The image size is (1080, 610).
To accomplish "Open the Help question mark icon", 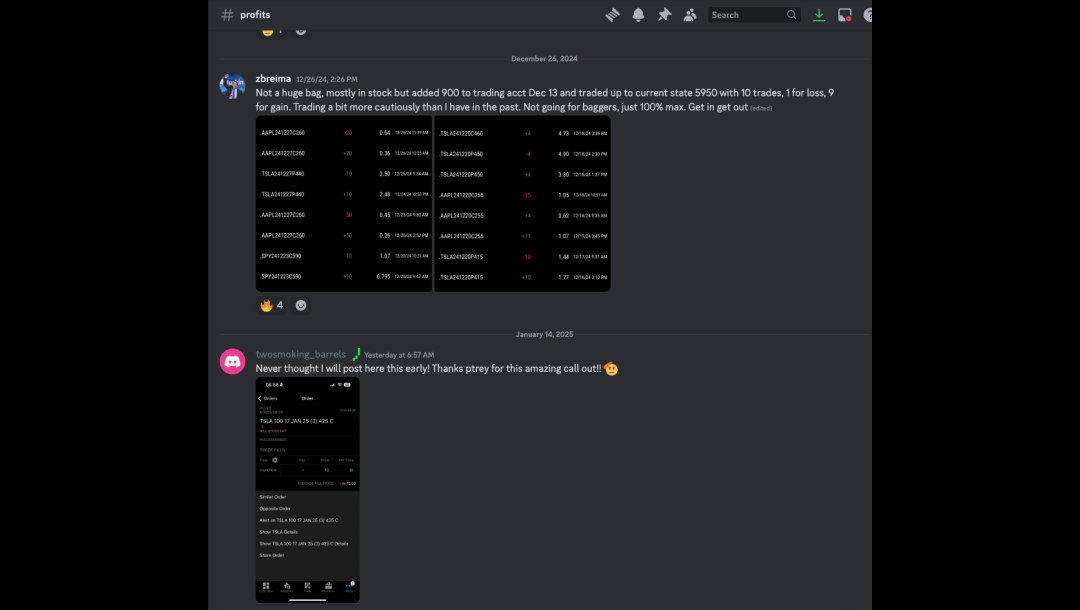I will pyautogui.click(x=868, y=14).
